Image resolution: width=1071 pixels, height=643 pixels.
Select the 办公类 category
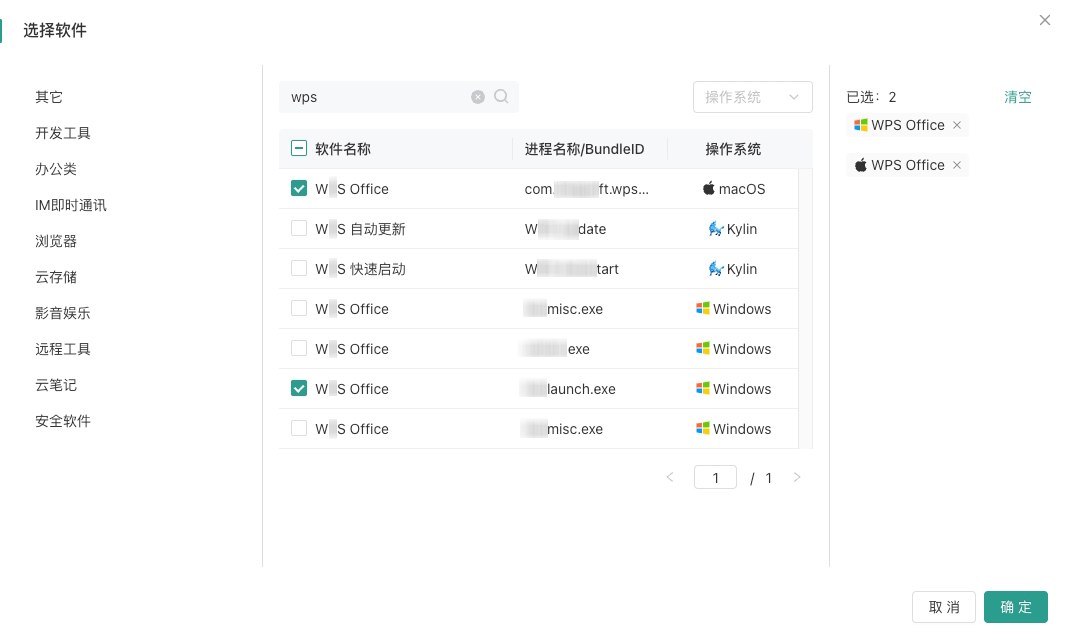click(x=56, y=169)
